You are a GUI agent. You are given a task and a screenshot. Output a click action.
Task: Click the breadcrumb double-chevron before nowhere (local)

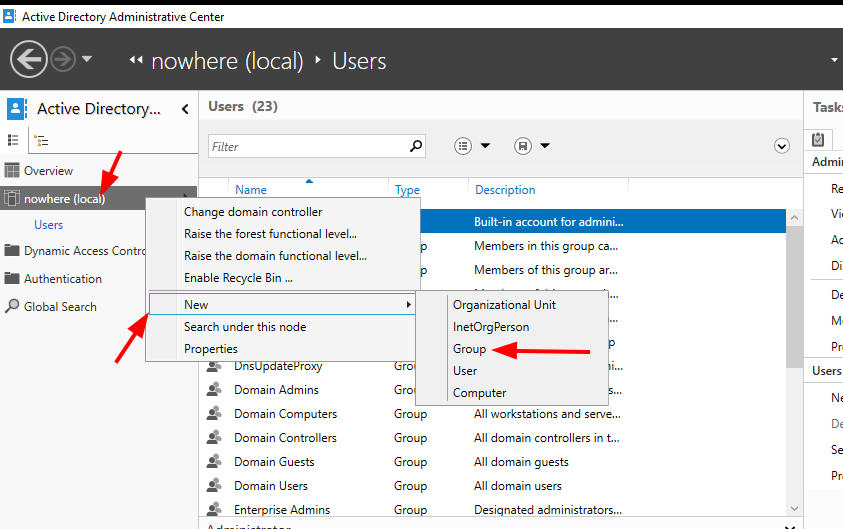(x=136, y=60)
